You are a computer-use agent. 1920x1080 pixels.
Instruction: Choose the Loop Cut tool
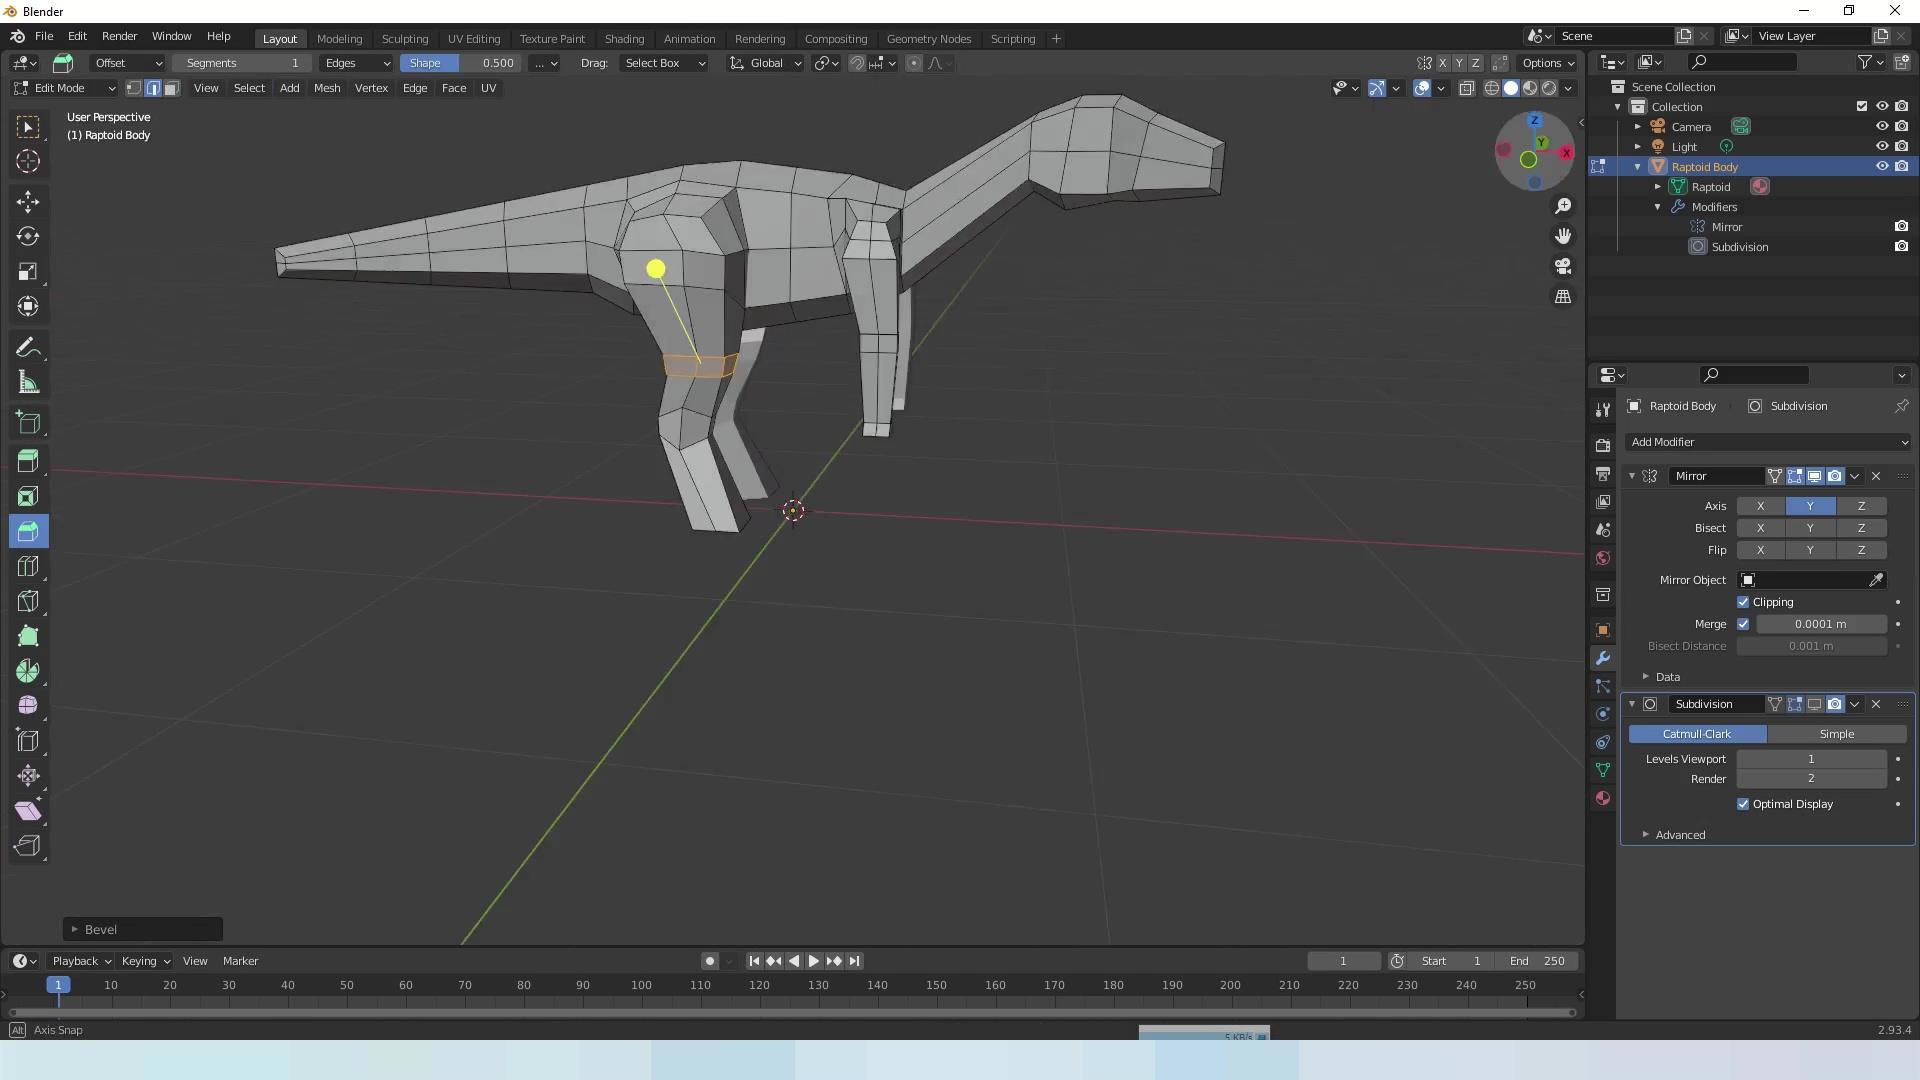pyautogui.click(x=28, y=567)
